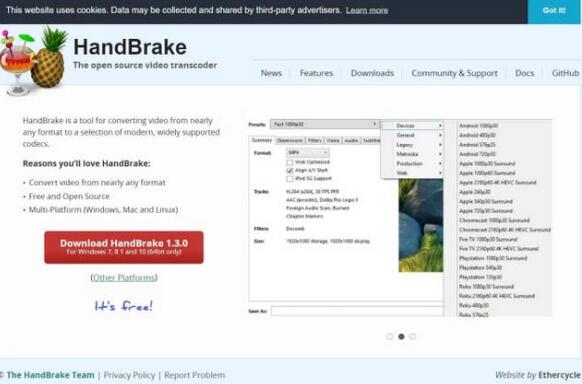
Task: Click the It's free! handwritten graphic
Action: coord(124,306)
